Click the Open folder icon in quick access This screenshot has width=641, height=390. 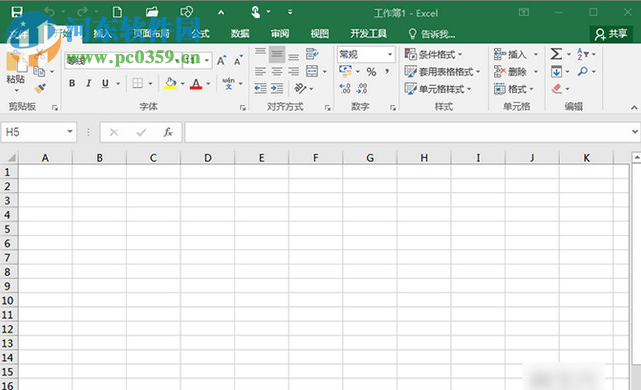click(x=152, y=11)
